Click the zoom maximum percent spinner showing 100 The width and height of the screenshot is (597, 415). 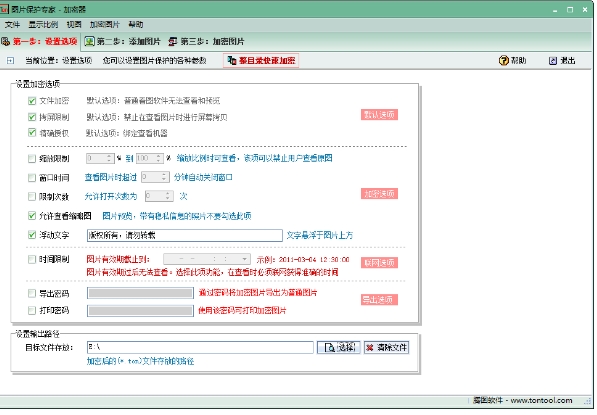click(150, 158)
